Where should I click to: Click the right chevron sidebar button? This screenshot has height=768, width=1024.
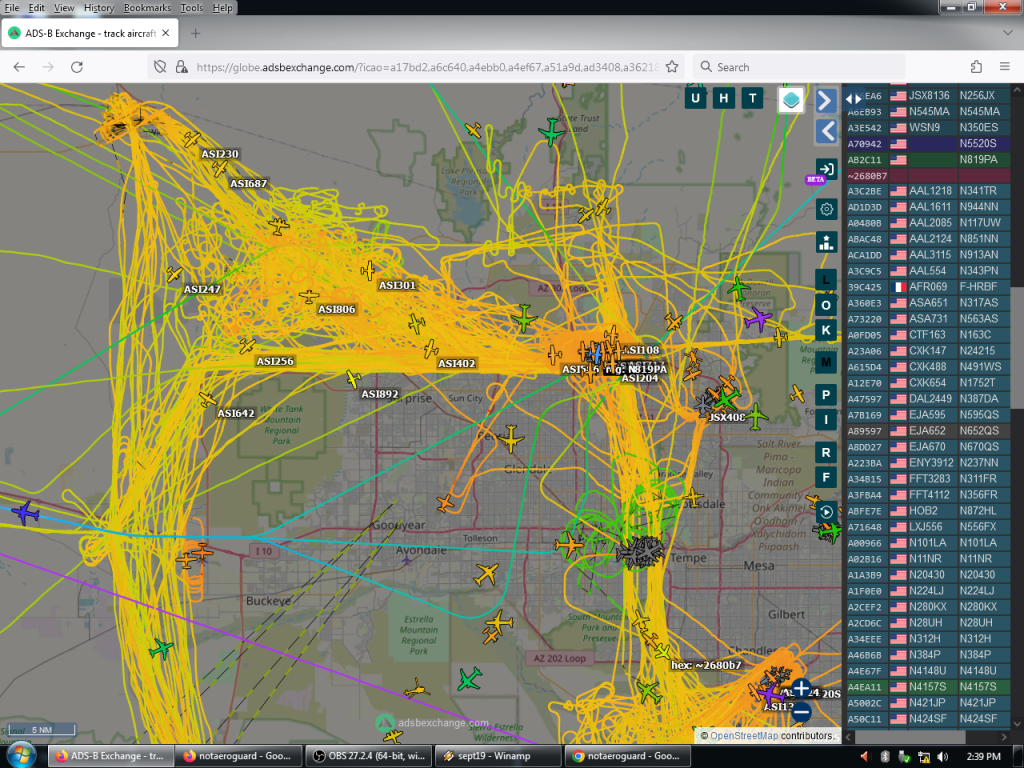(x=825, y=101)
